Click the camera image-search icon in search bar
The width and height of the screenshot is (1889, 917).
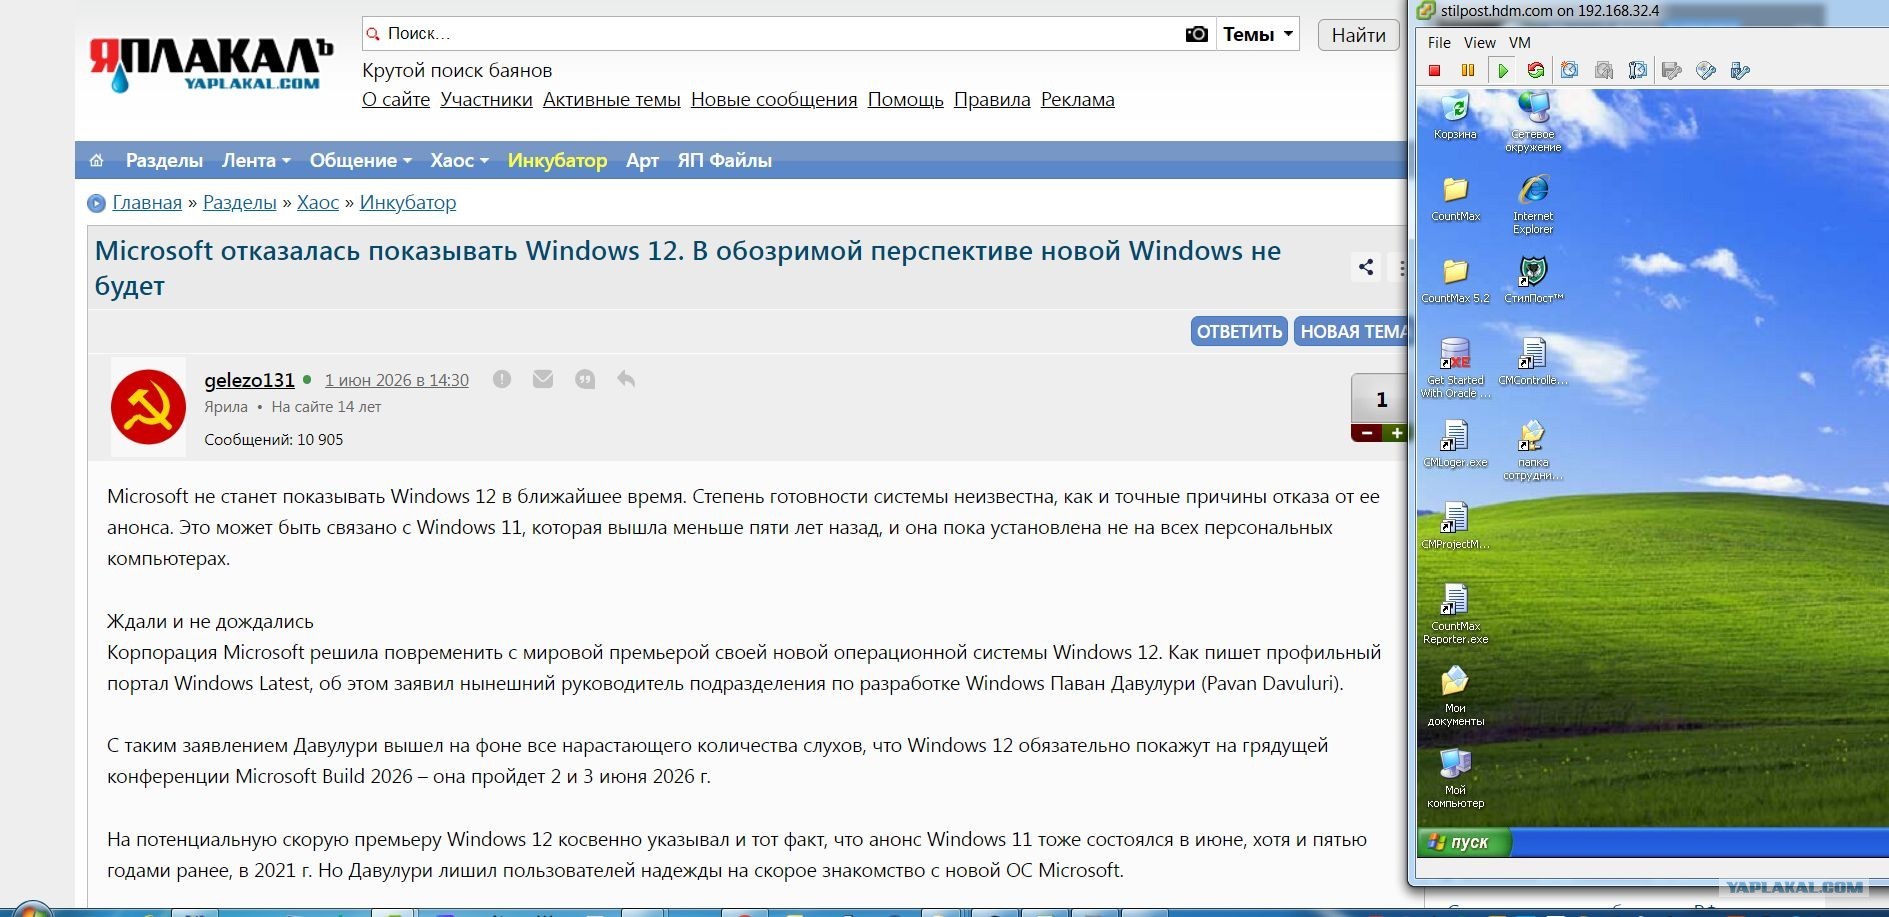tap(1196, 34)
